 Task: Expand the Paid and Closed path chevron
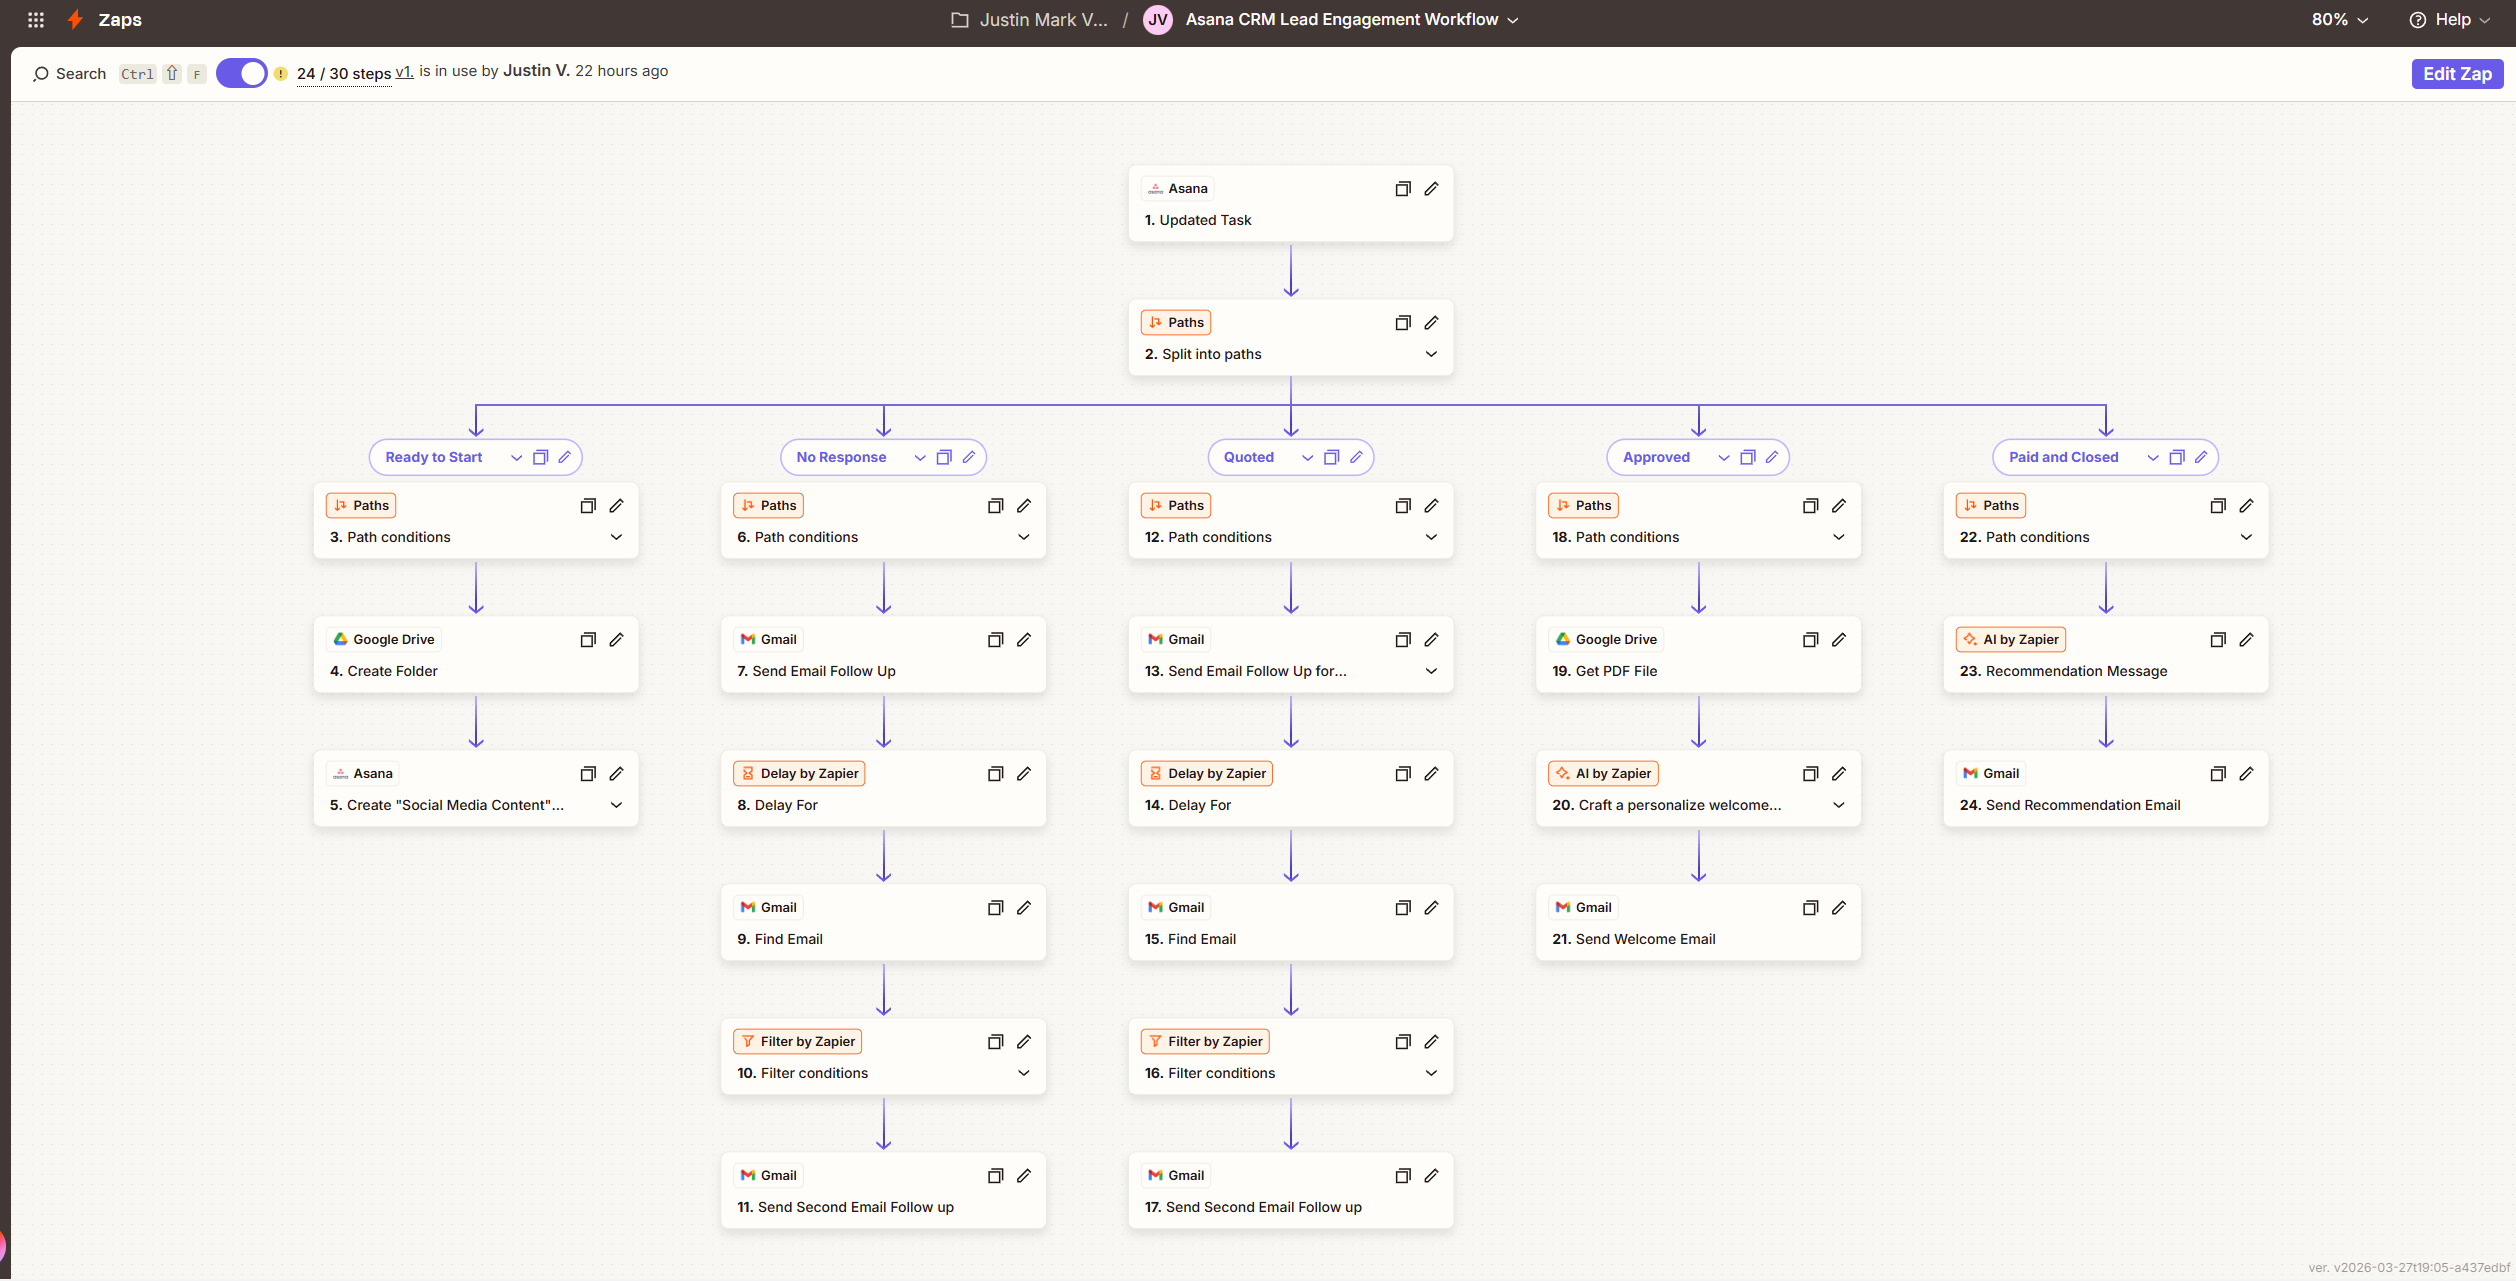click(x=2152, y=457)
